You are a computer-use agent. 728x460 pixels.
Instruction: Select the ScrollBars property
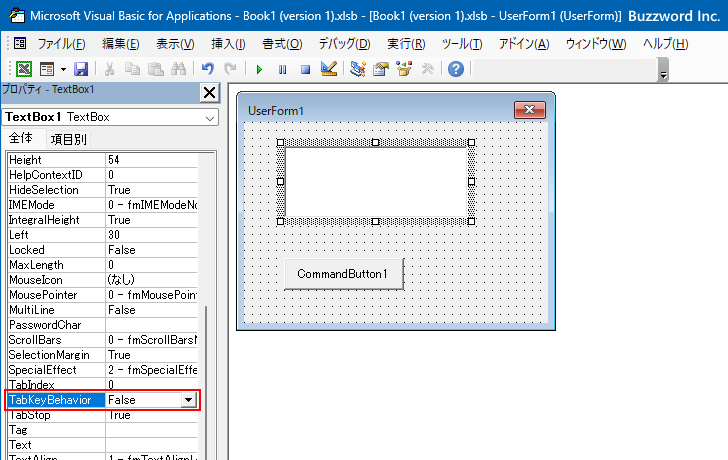(57, 340)
